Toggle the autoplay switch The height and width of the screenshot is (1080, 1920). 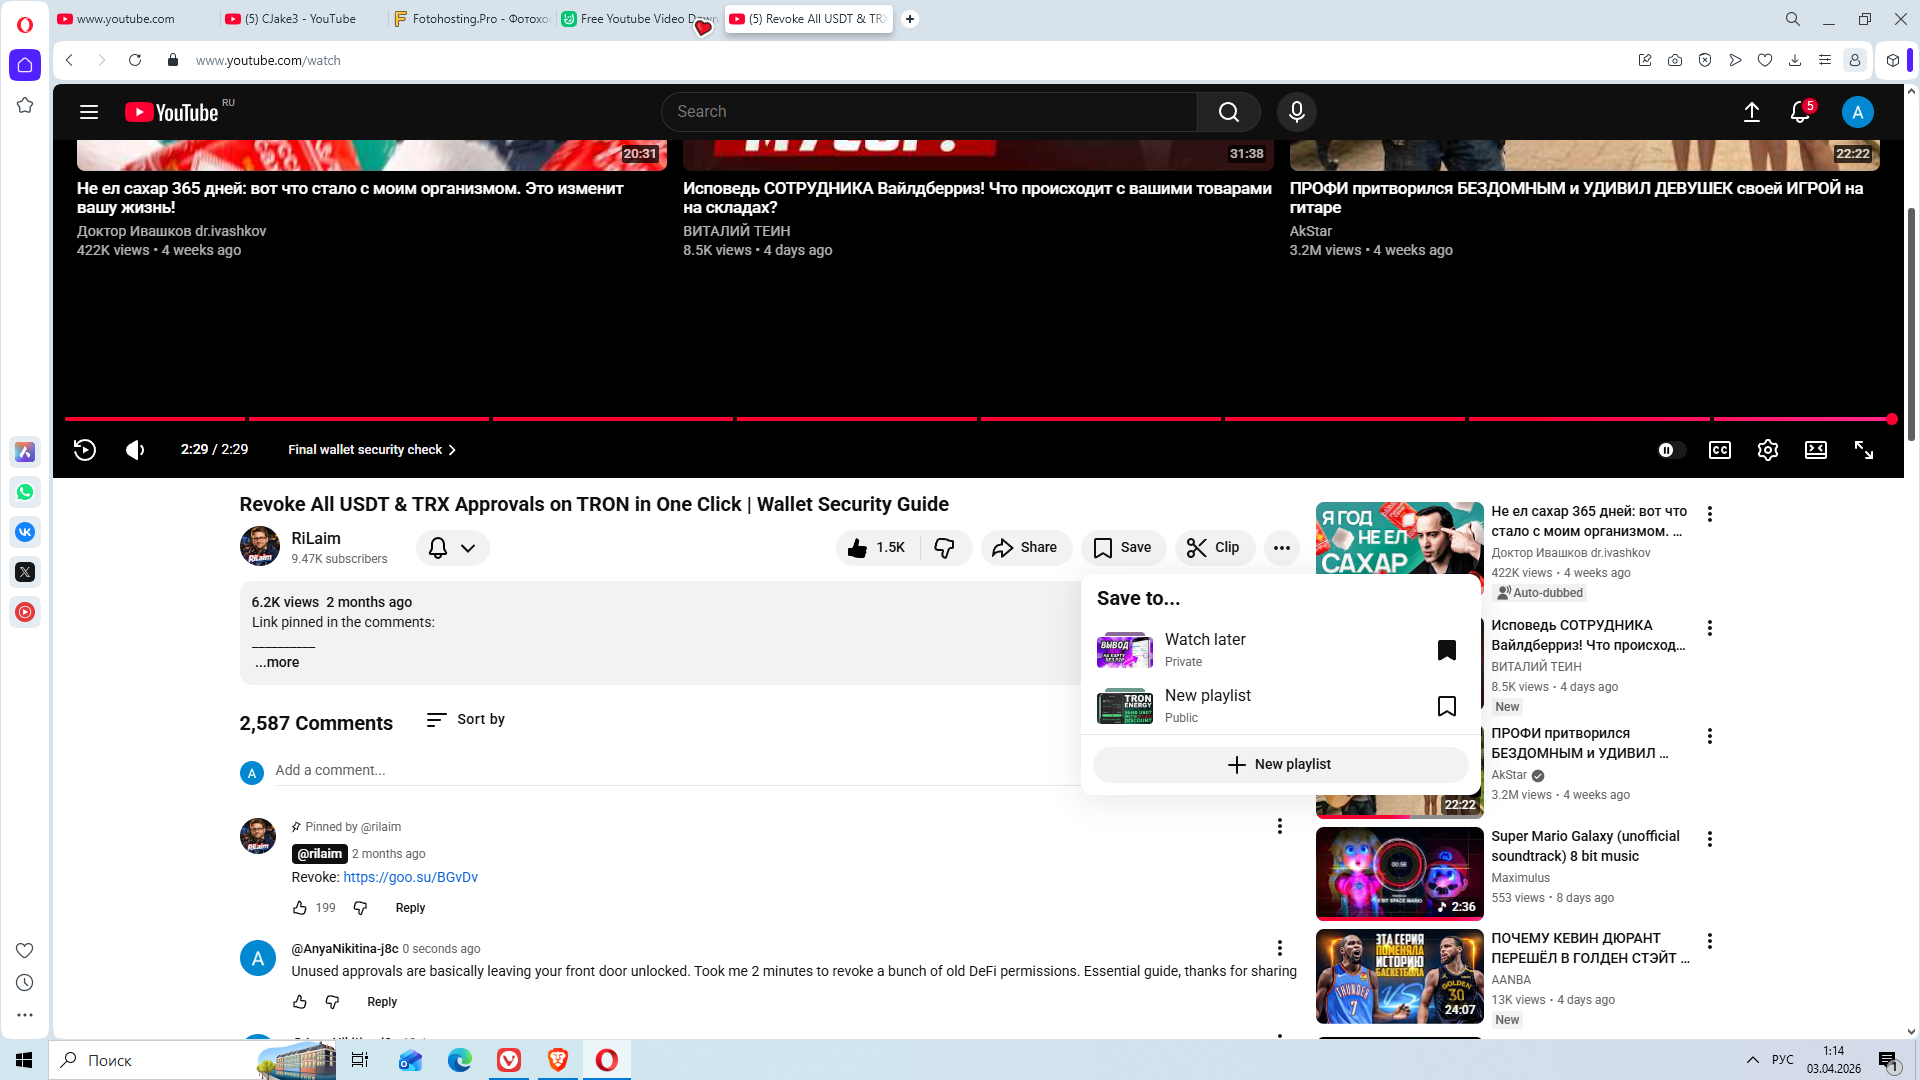point(1670,450)
